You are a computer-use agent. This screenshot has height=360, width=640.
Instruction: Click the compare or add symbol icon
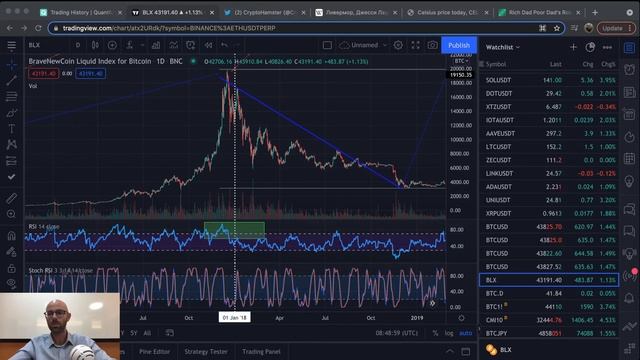tap(112, 45)
